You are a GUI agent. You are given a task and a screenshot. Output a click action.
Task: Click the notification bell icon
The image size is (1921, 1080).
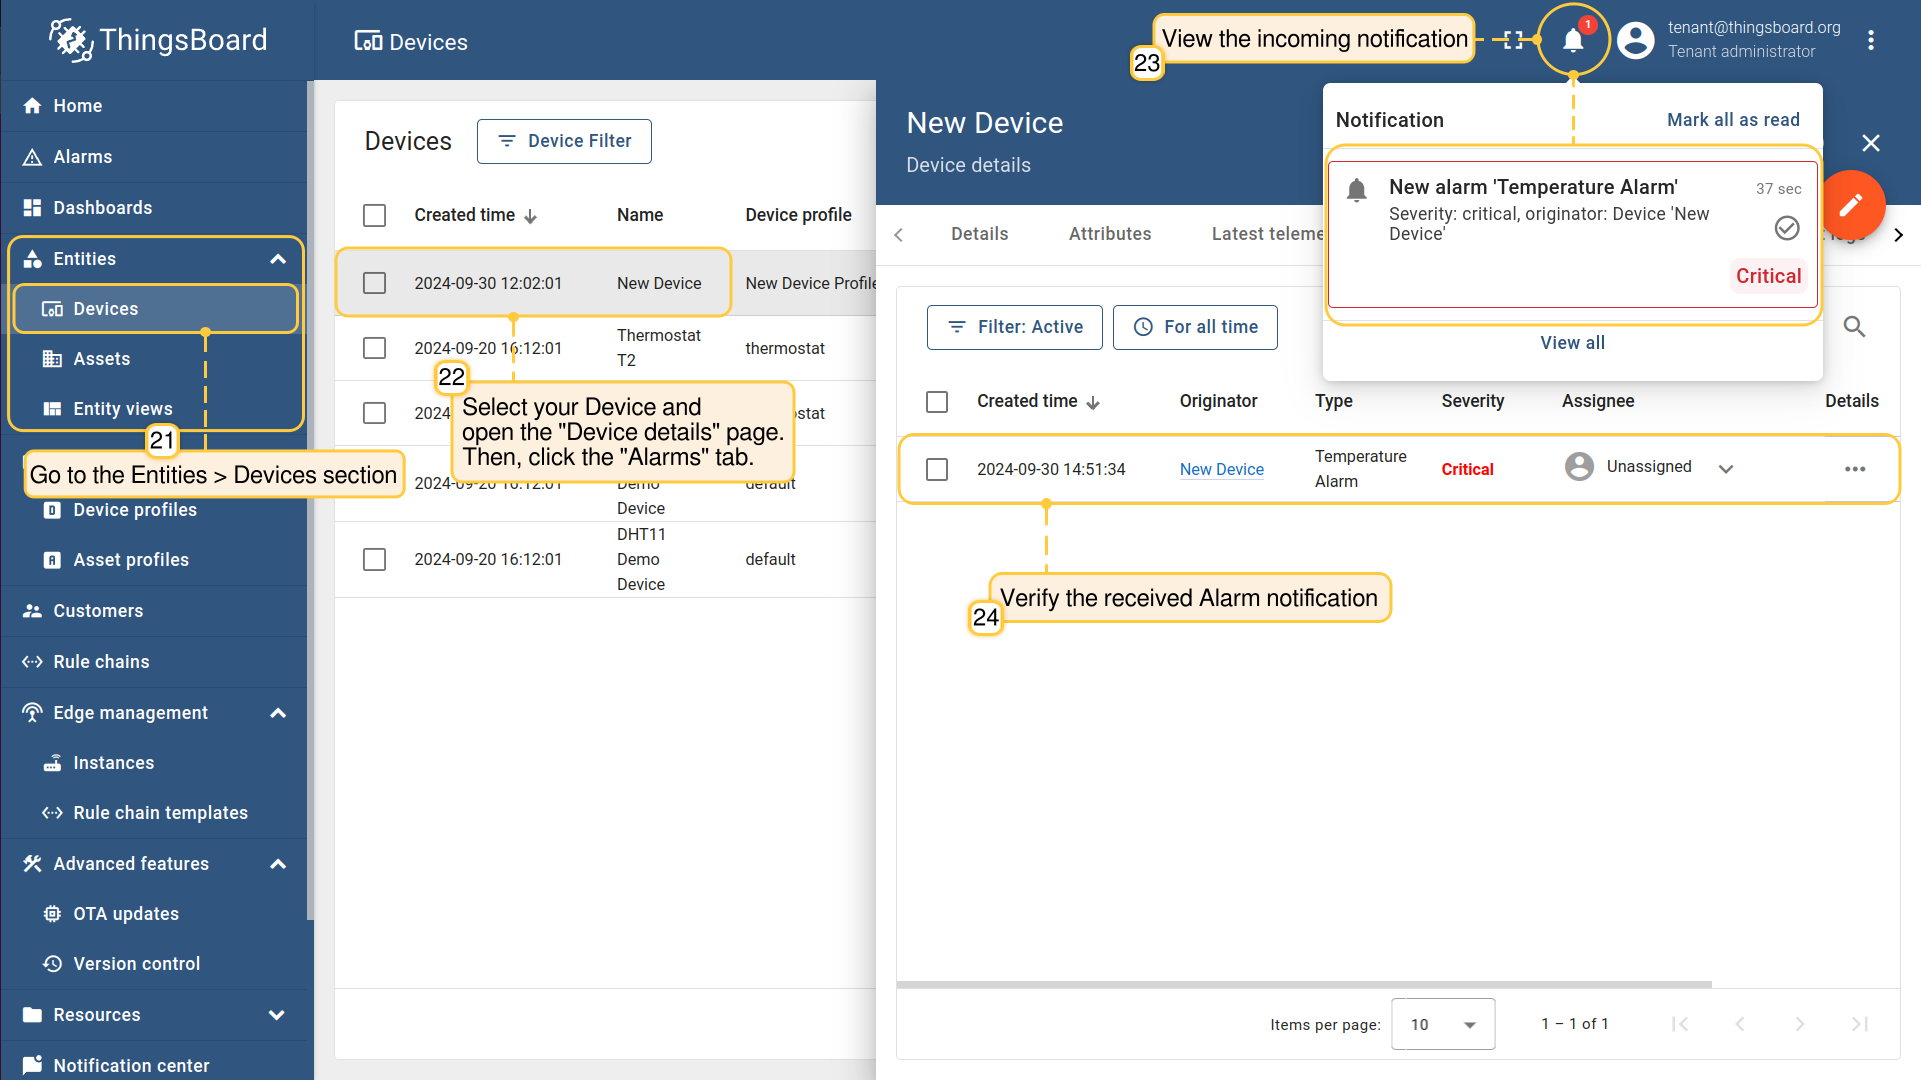coord(1573,40)
